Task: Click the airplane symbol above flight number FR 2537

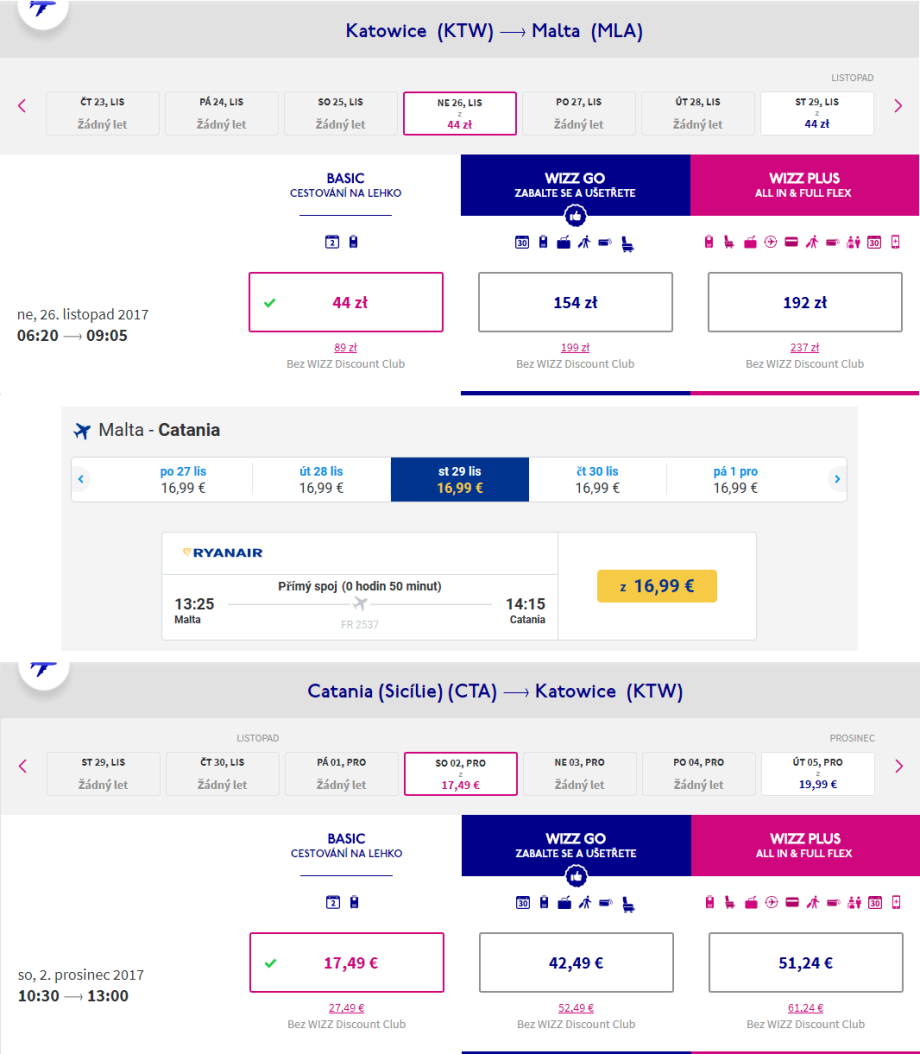Action: coord(360,603)
